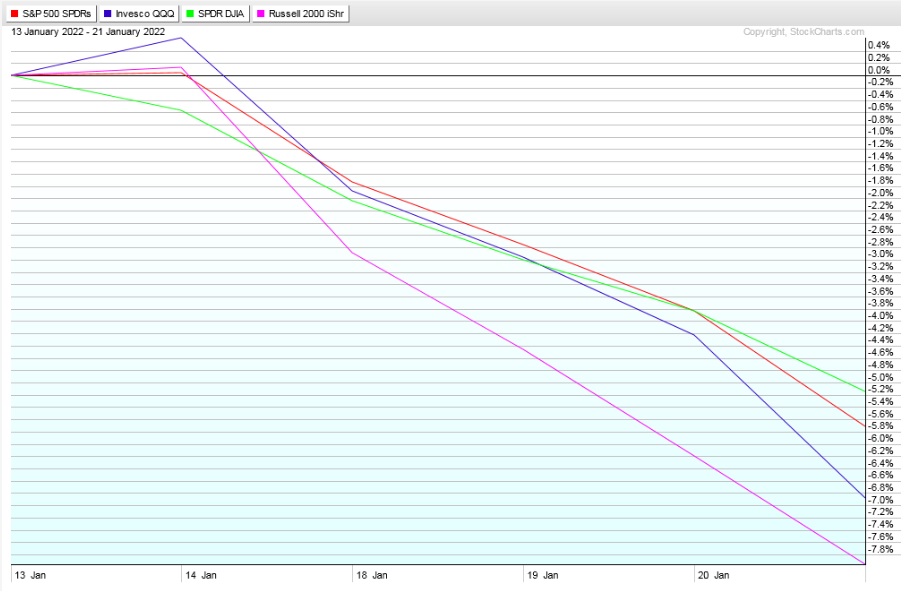Click the -7.0% y-axis label
906x592 pixels.
click(x=881, y=500)
